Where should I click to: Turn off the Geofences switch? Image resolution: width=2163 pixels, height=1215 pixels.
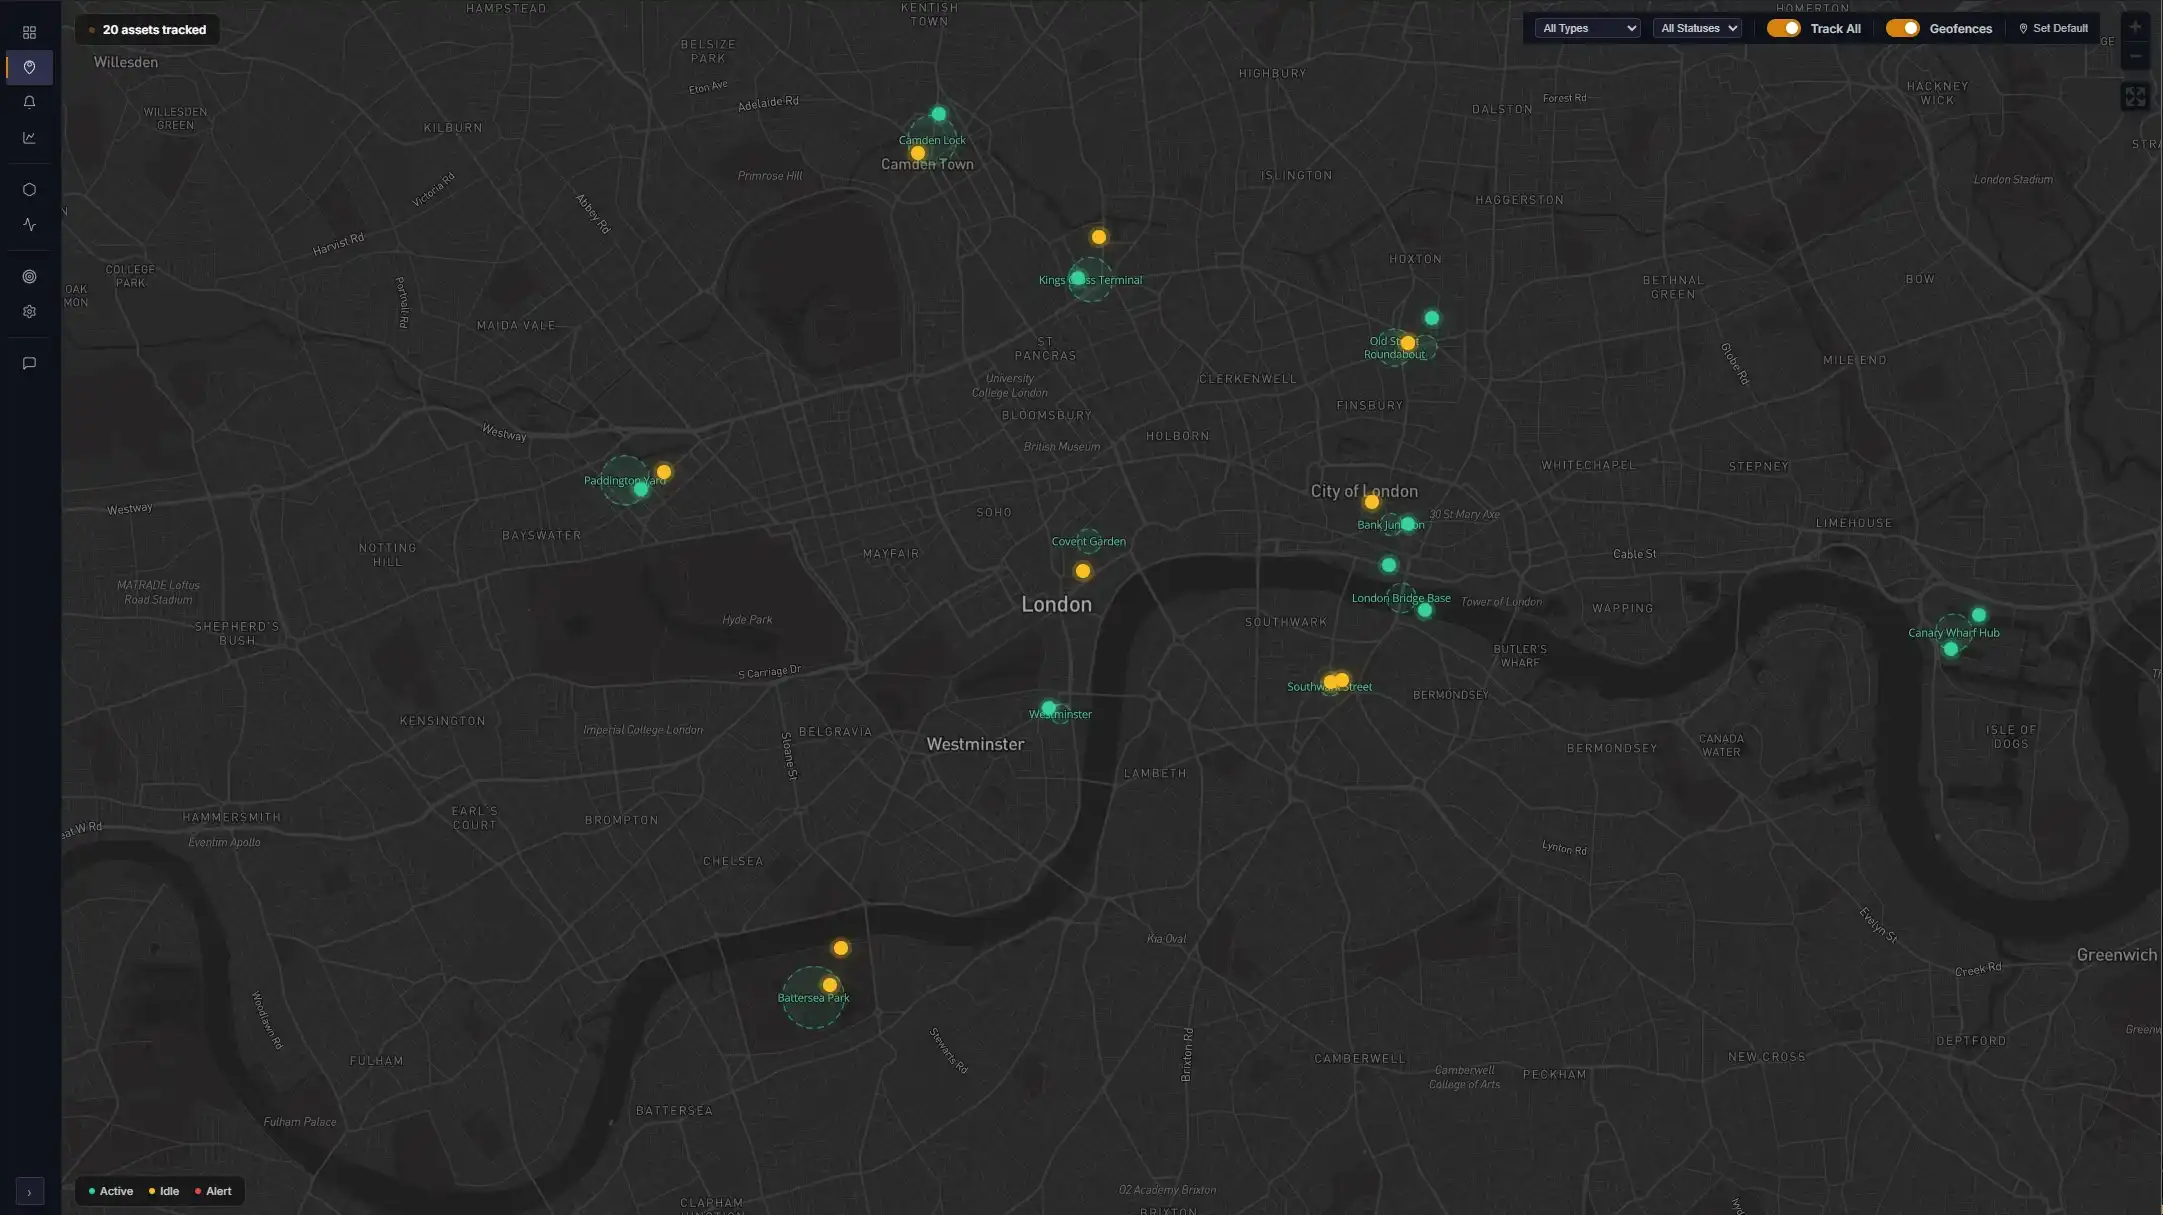click(1902, 28)
